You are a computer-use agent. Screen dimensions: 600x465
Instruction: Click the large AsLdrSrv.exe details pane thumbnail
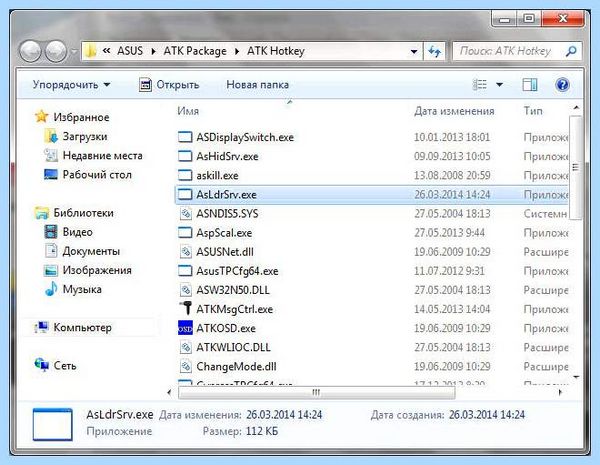click(x=52, y=424)
